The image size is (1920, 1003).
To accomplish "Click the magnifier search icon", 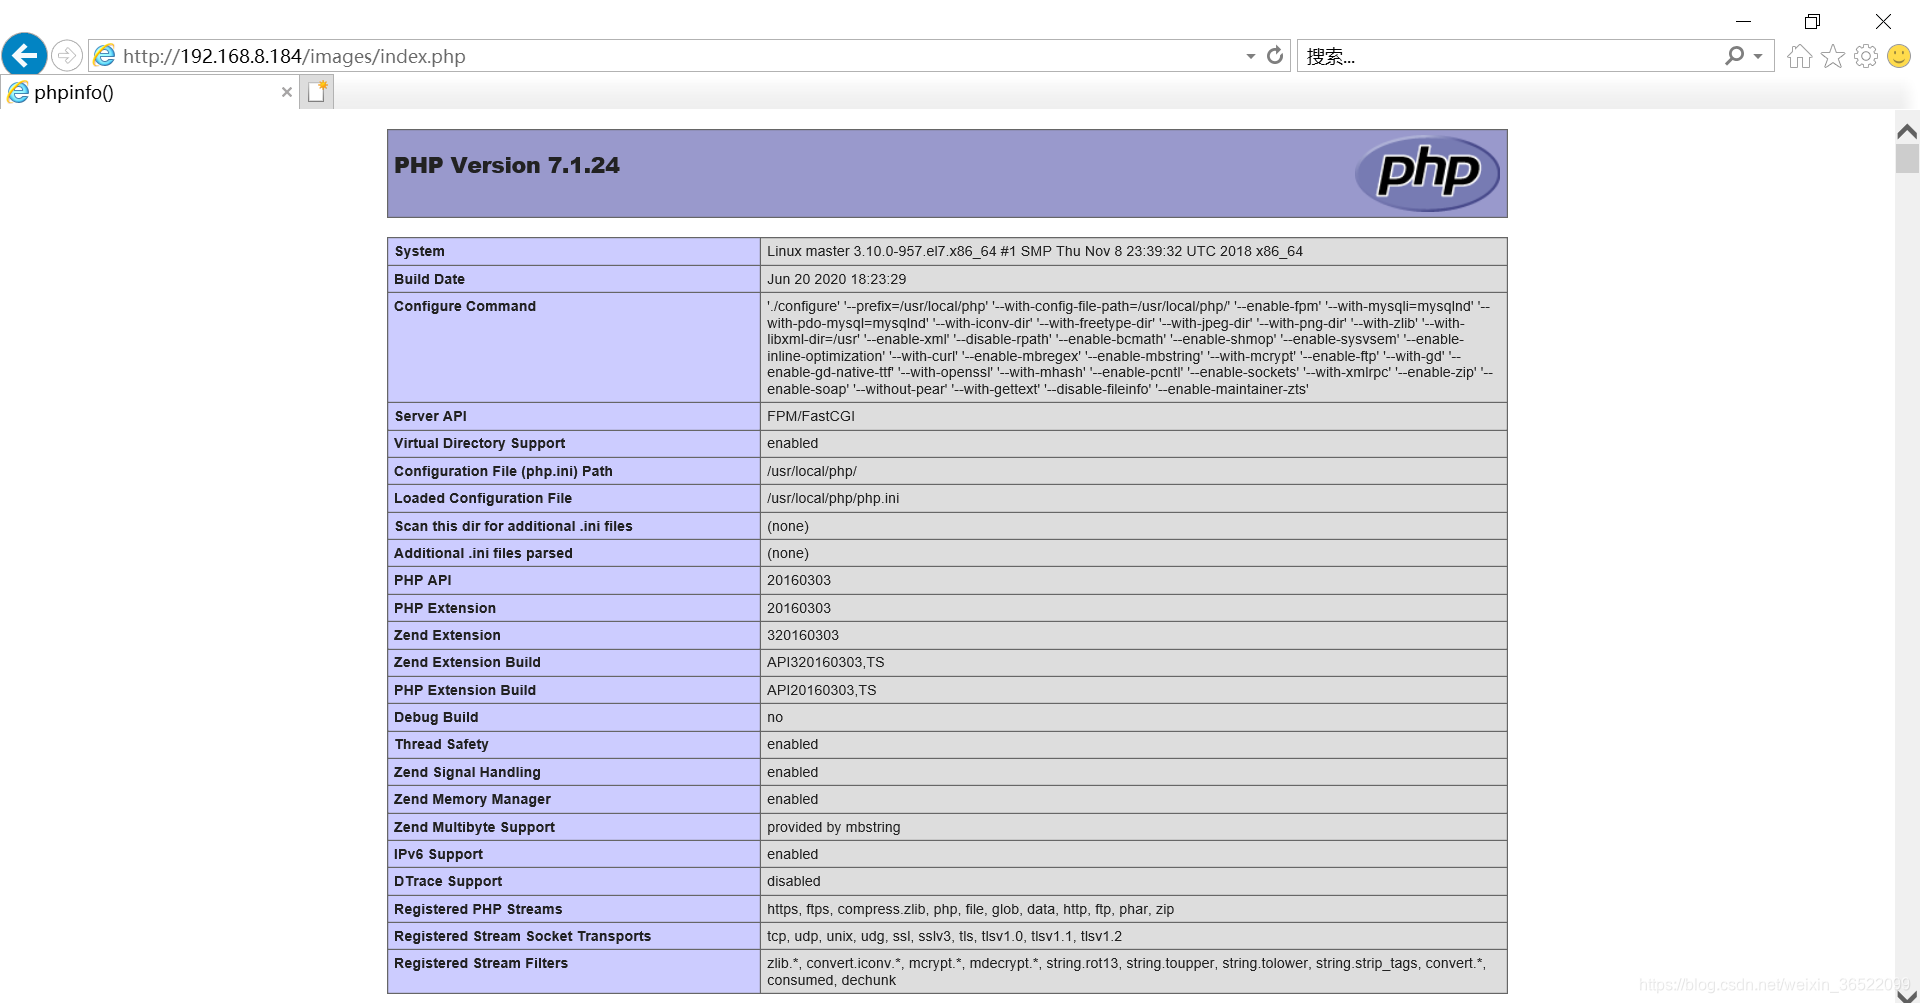I will tap(1734, 56).
